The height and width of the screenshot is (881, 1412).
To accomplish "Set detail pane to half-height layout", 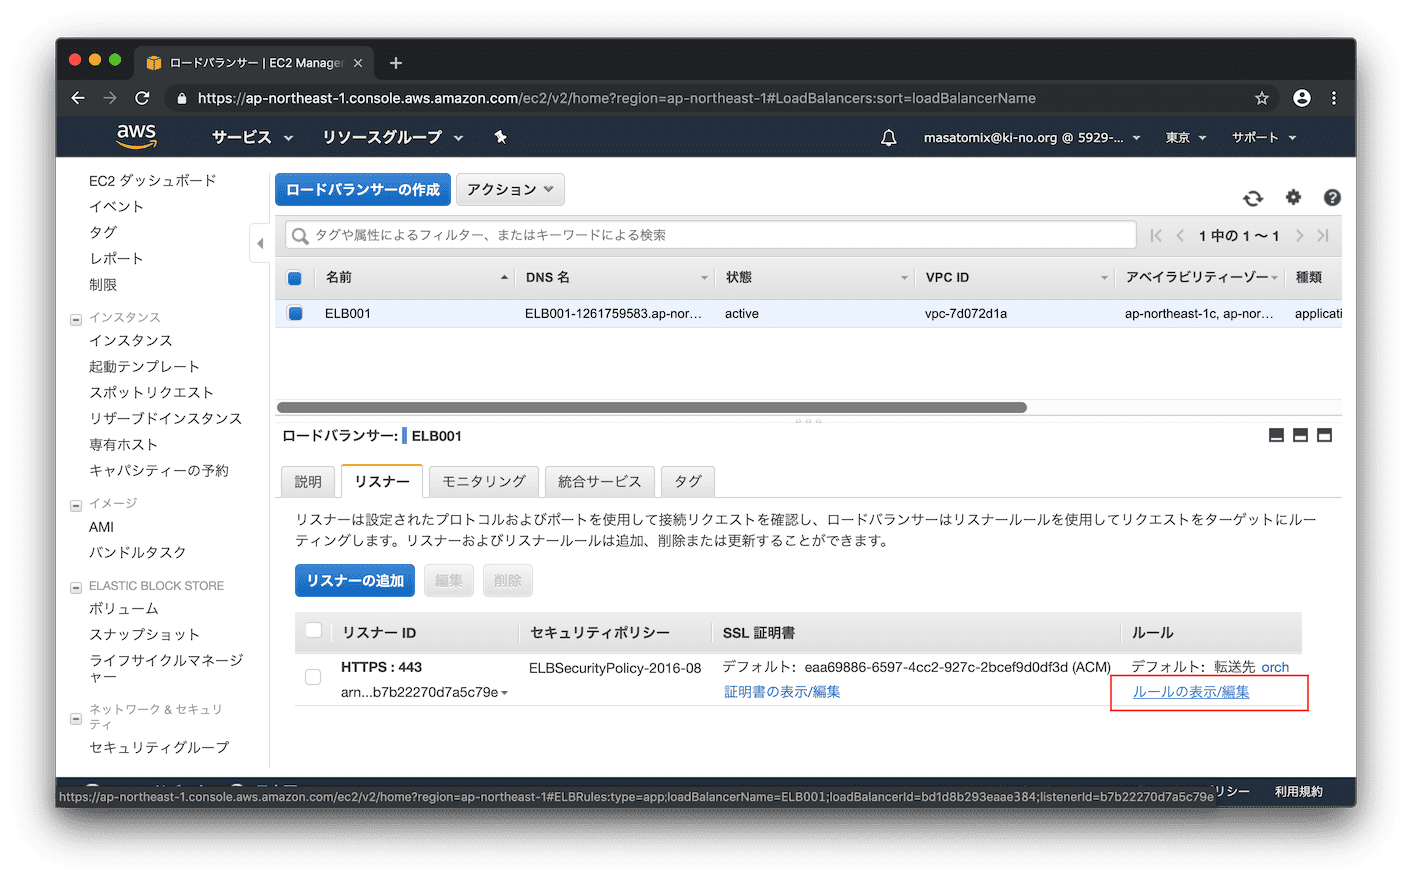I will (x=1300, y=435).
